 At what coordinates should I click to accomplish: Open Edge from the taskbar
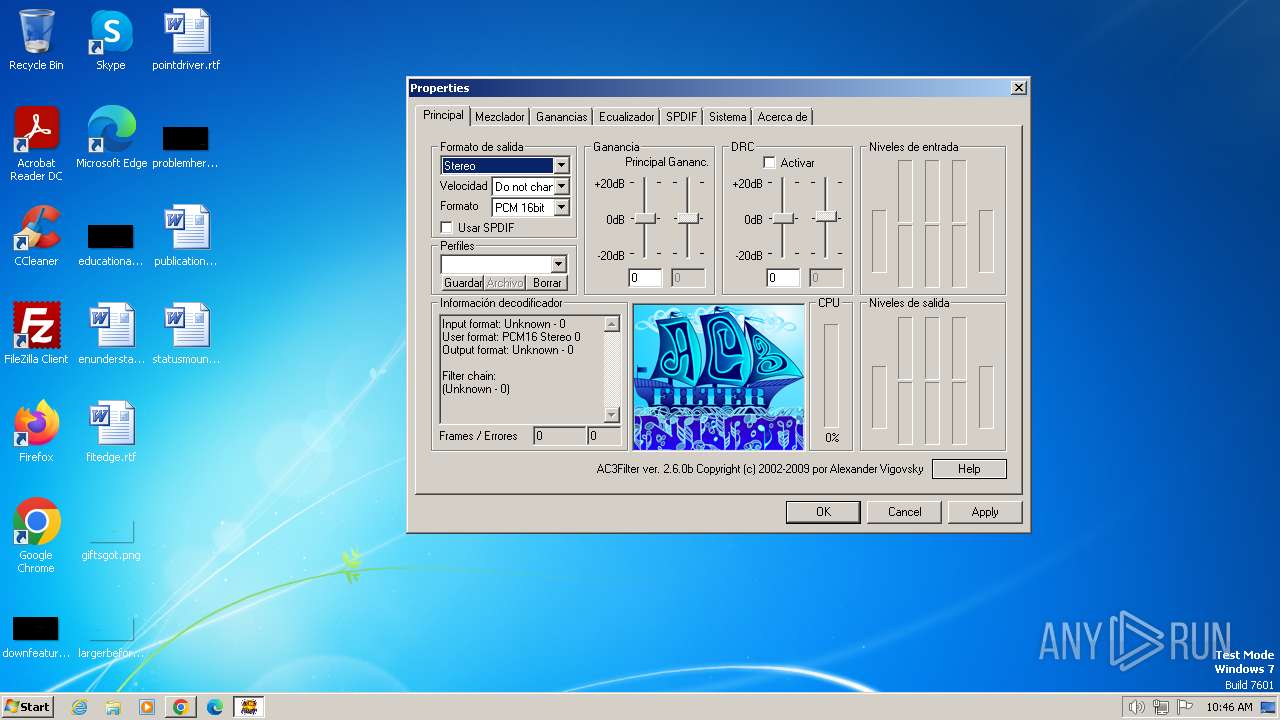tap(214, 707)
